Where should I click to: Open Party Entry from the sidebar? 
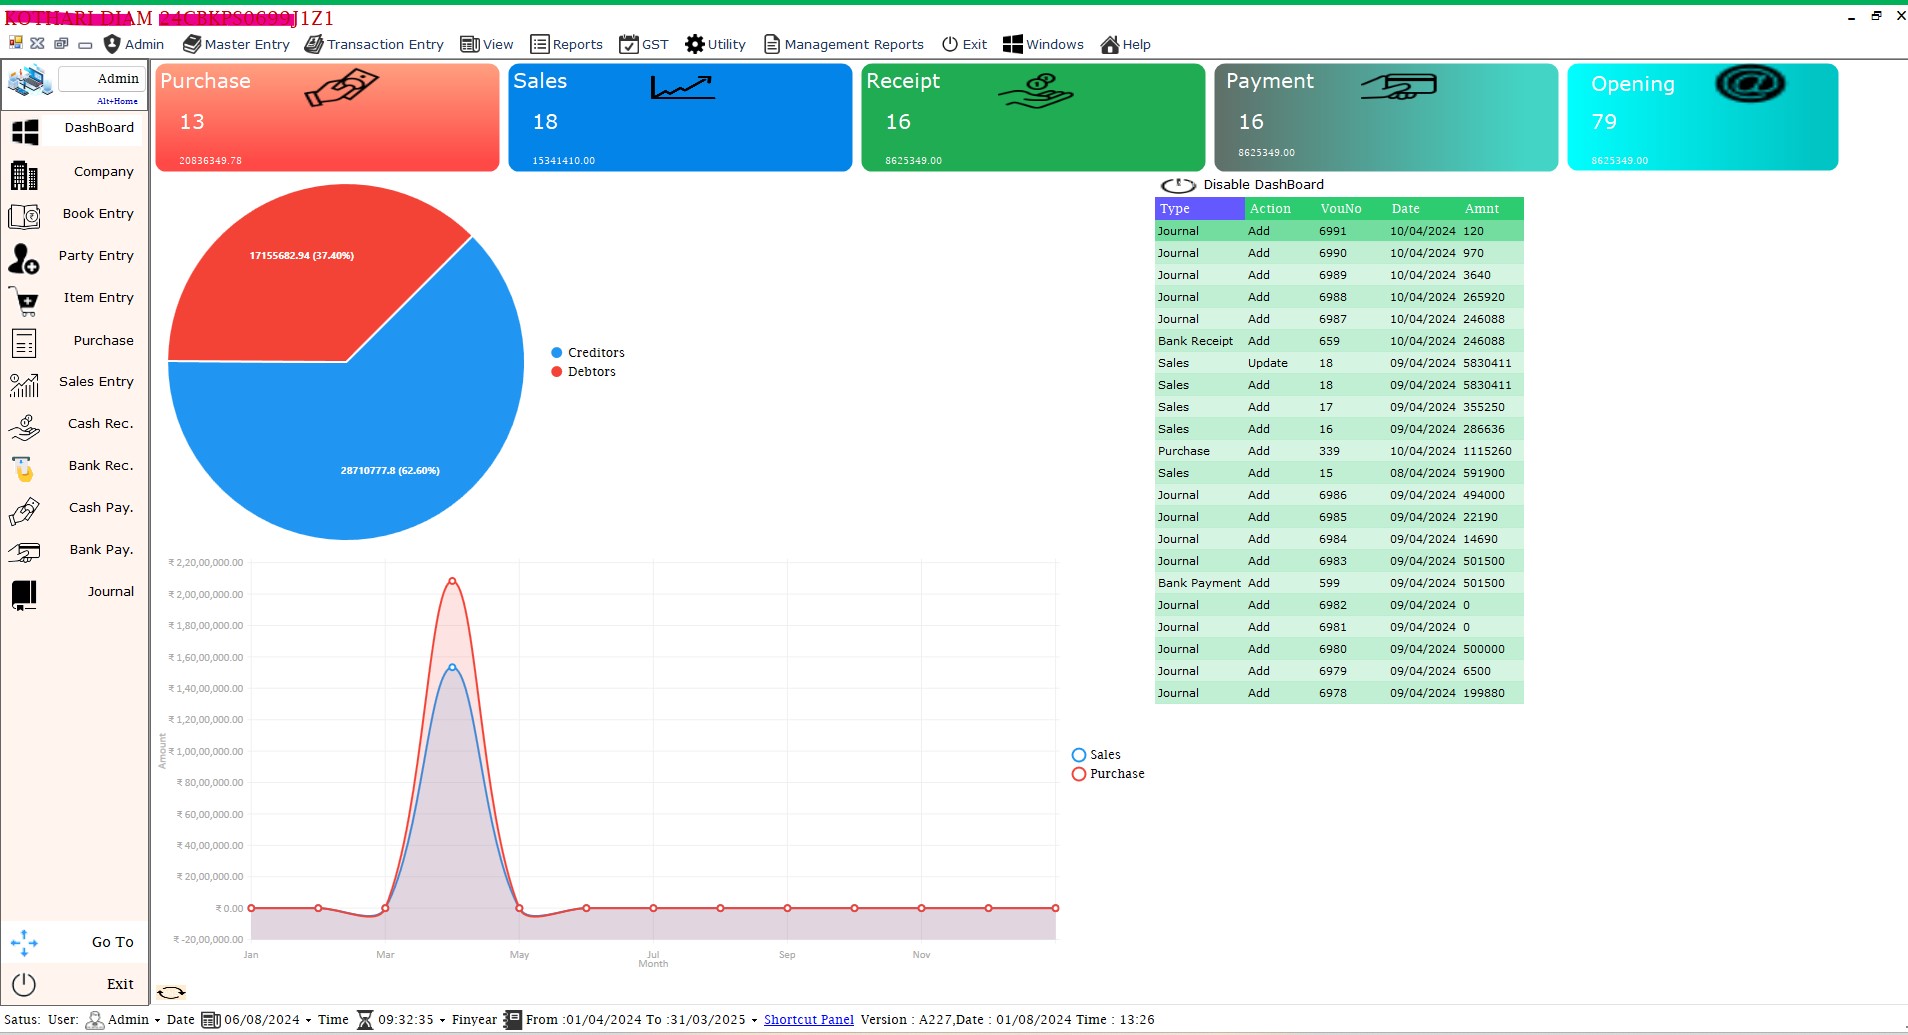[x=95, y=256]
